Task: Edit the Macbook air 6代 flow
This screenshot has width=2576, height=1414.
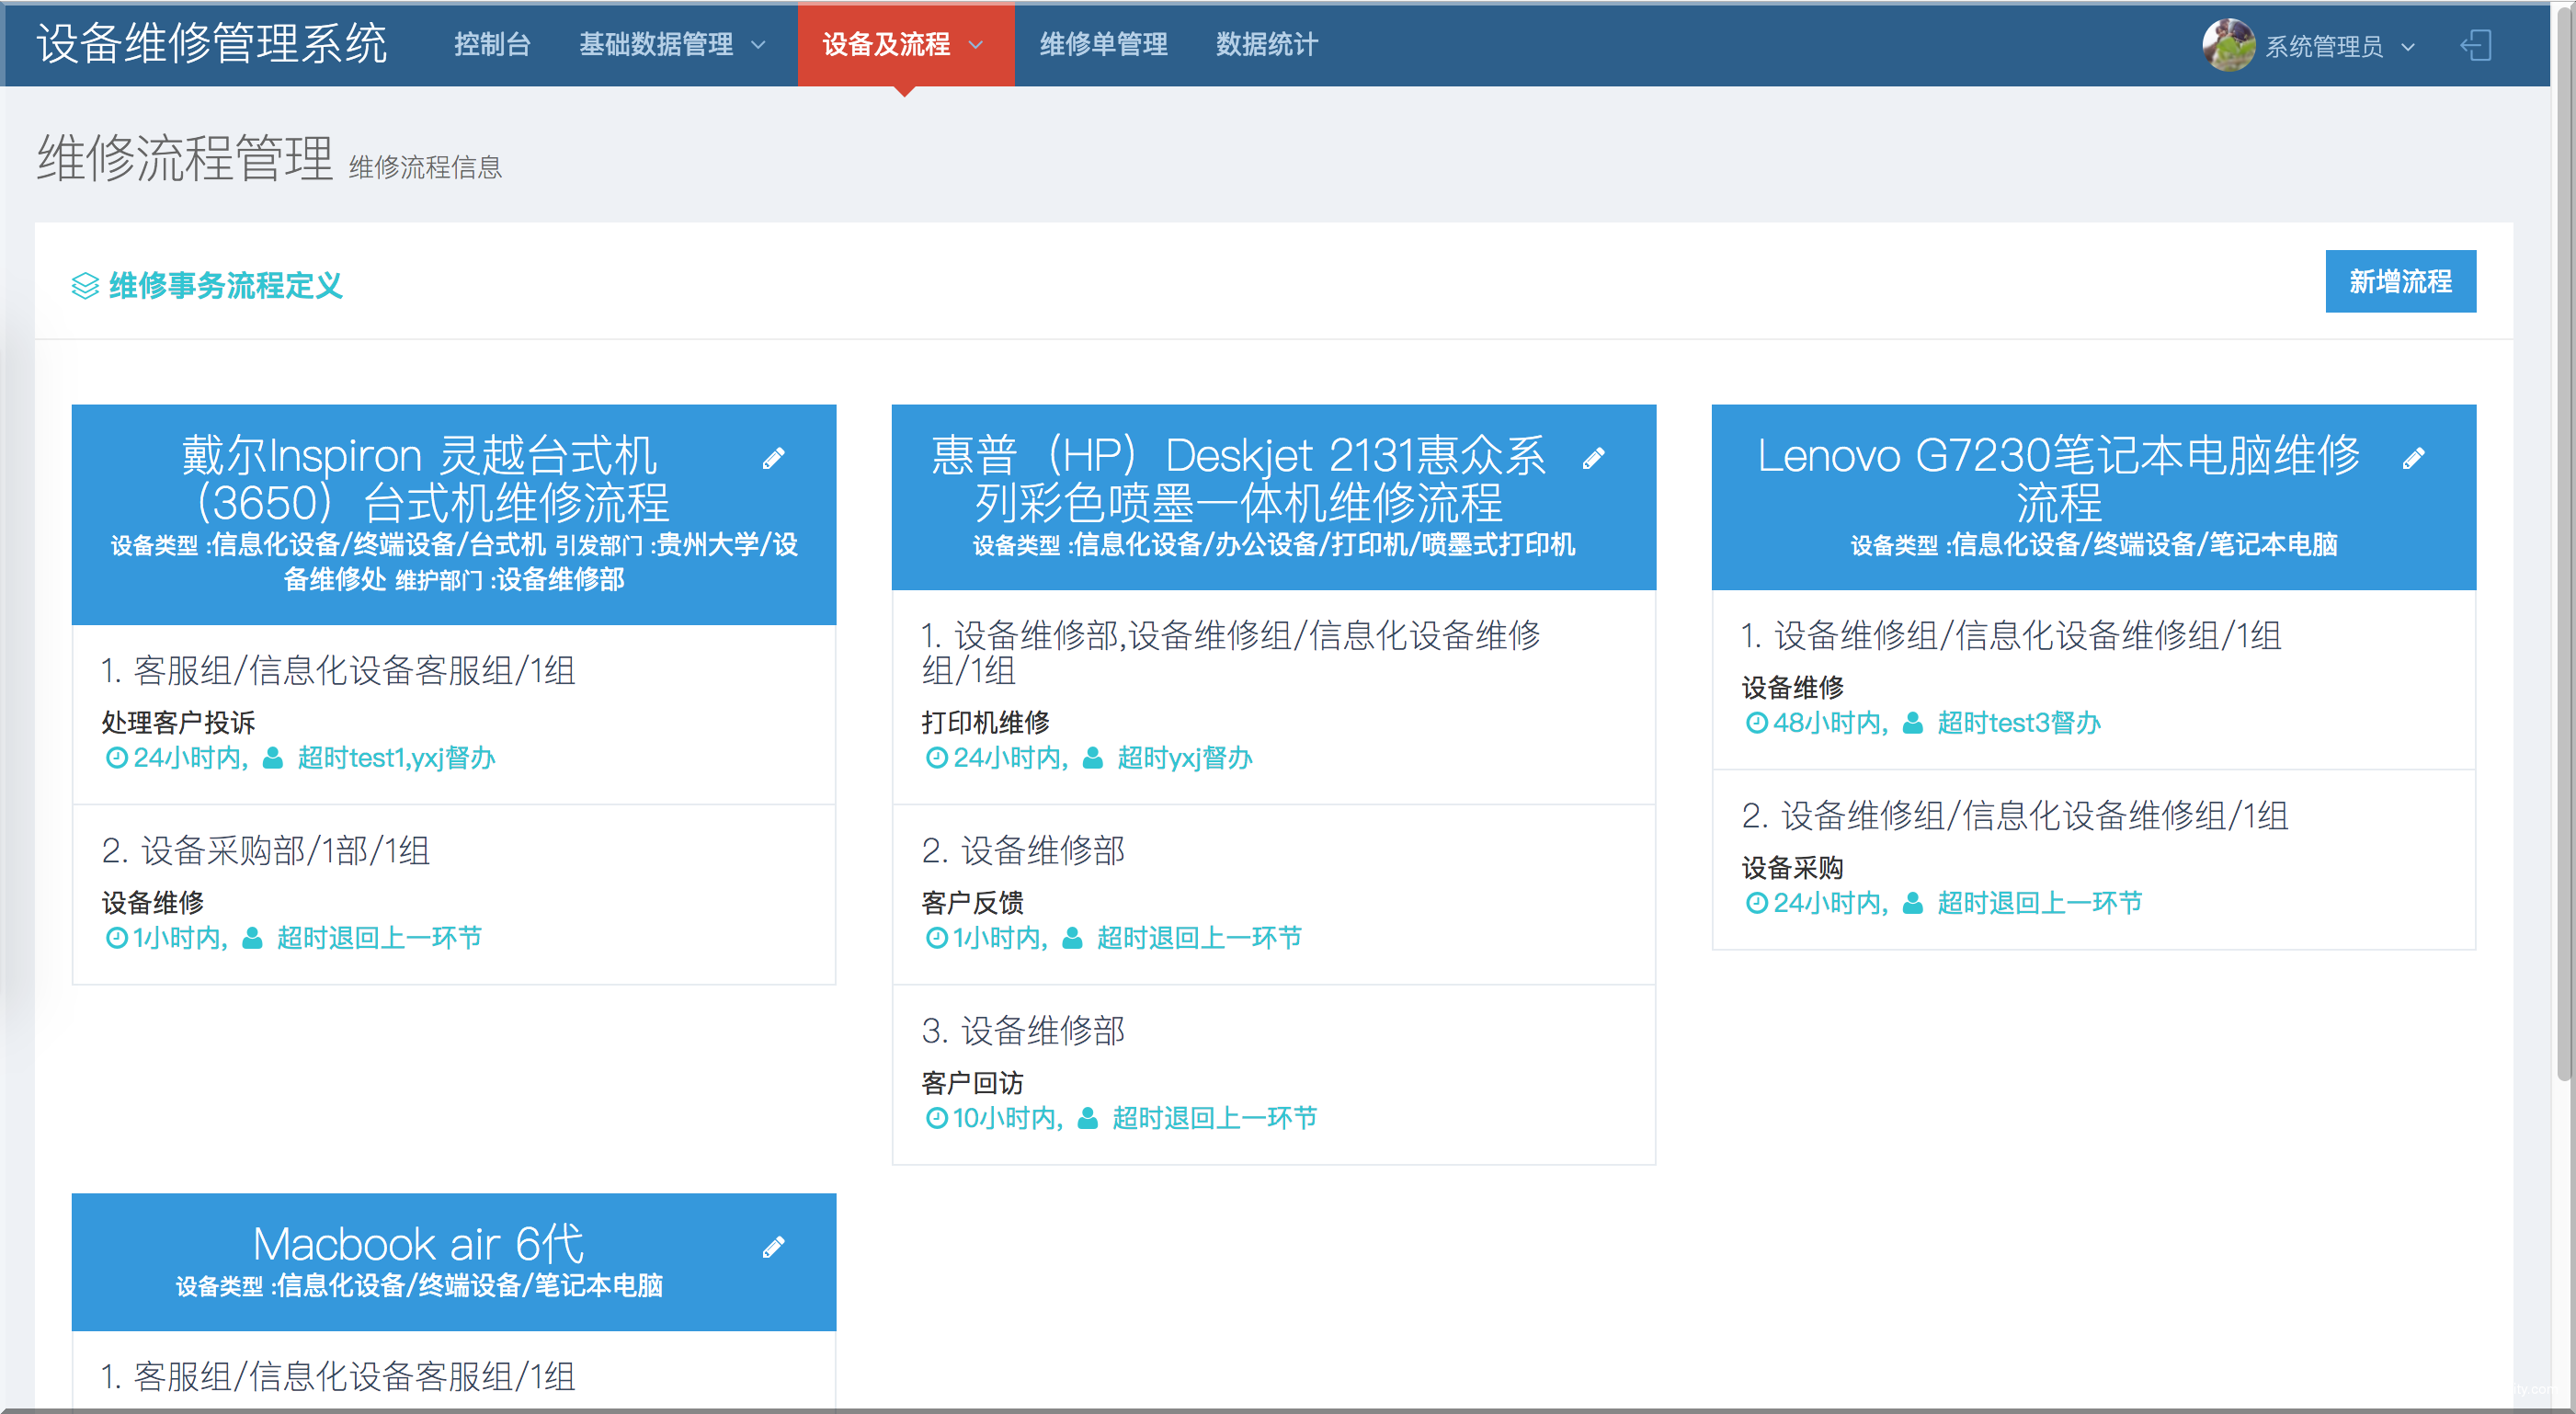Action: click(773, 1247)
